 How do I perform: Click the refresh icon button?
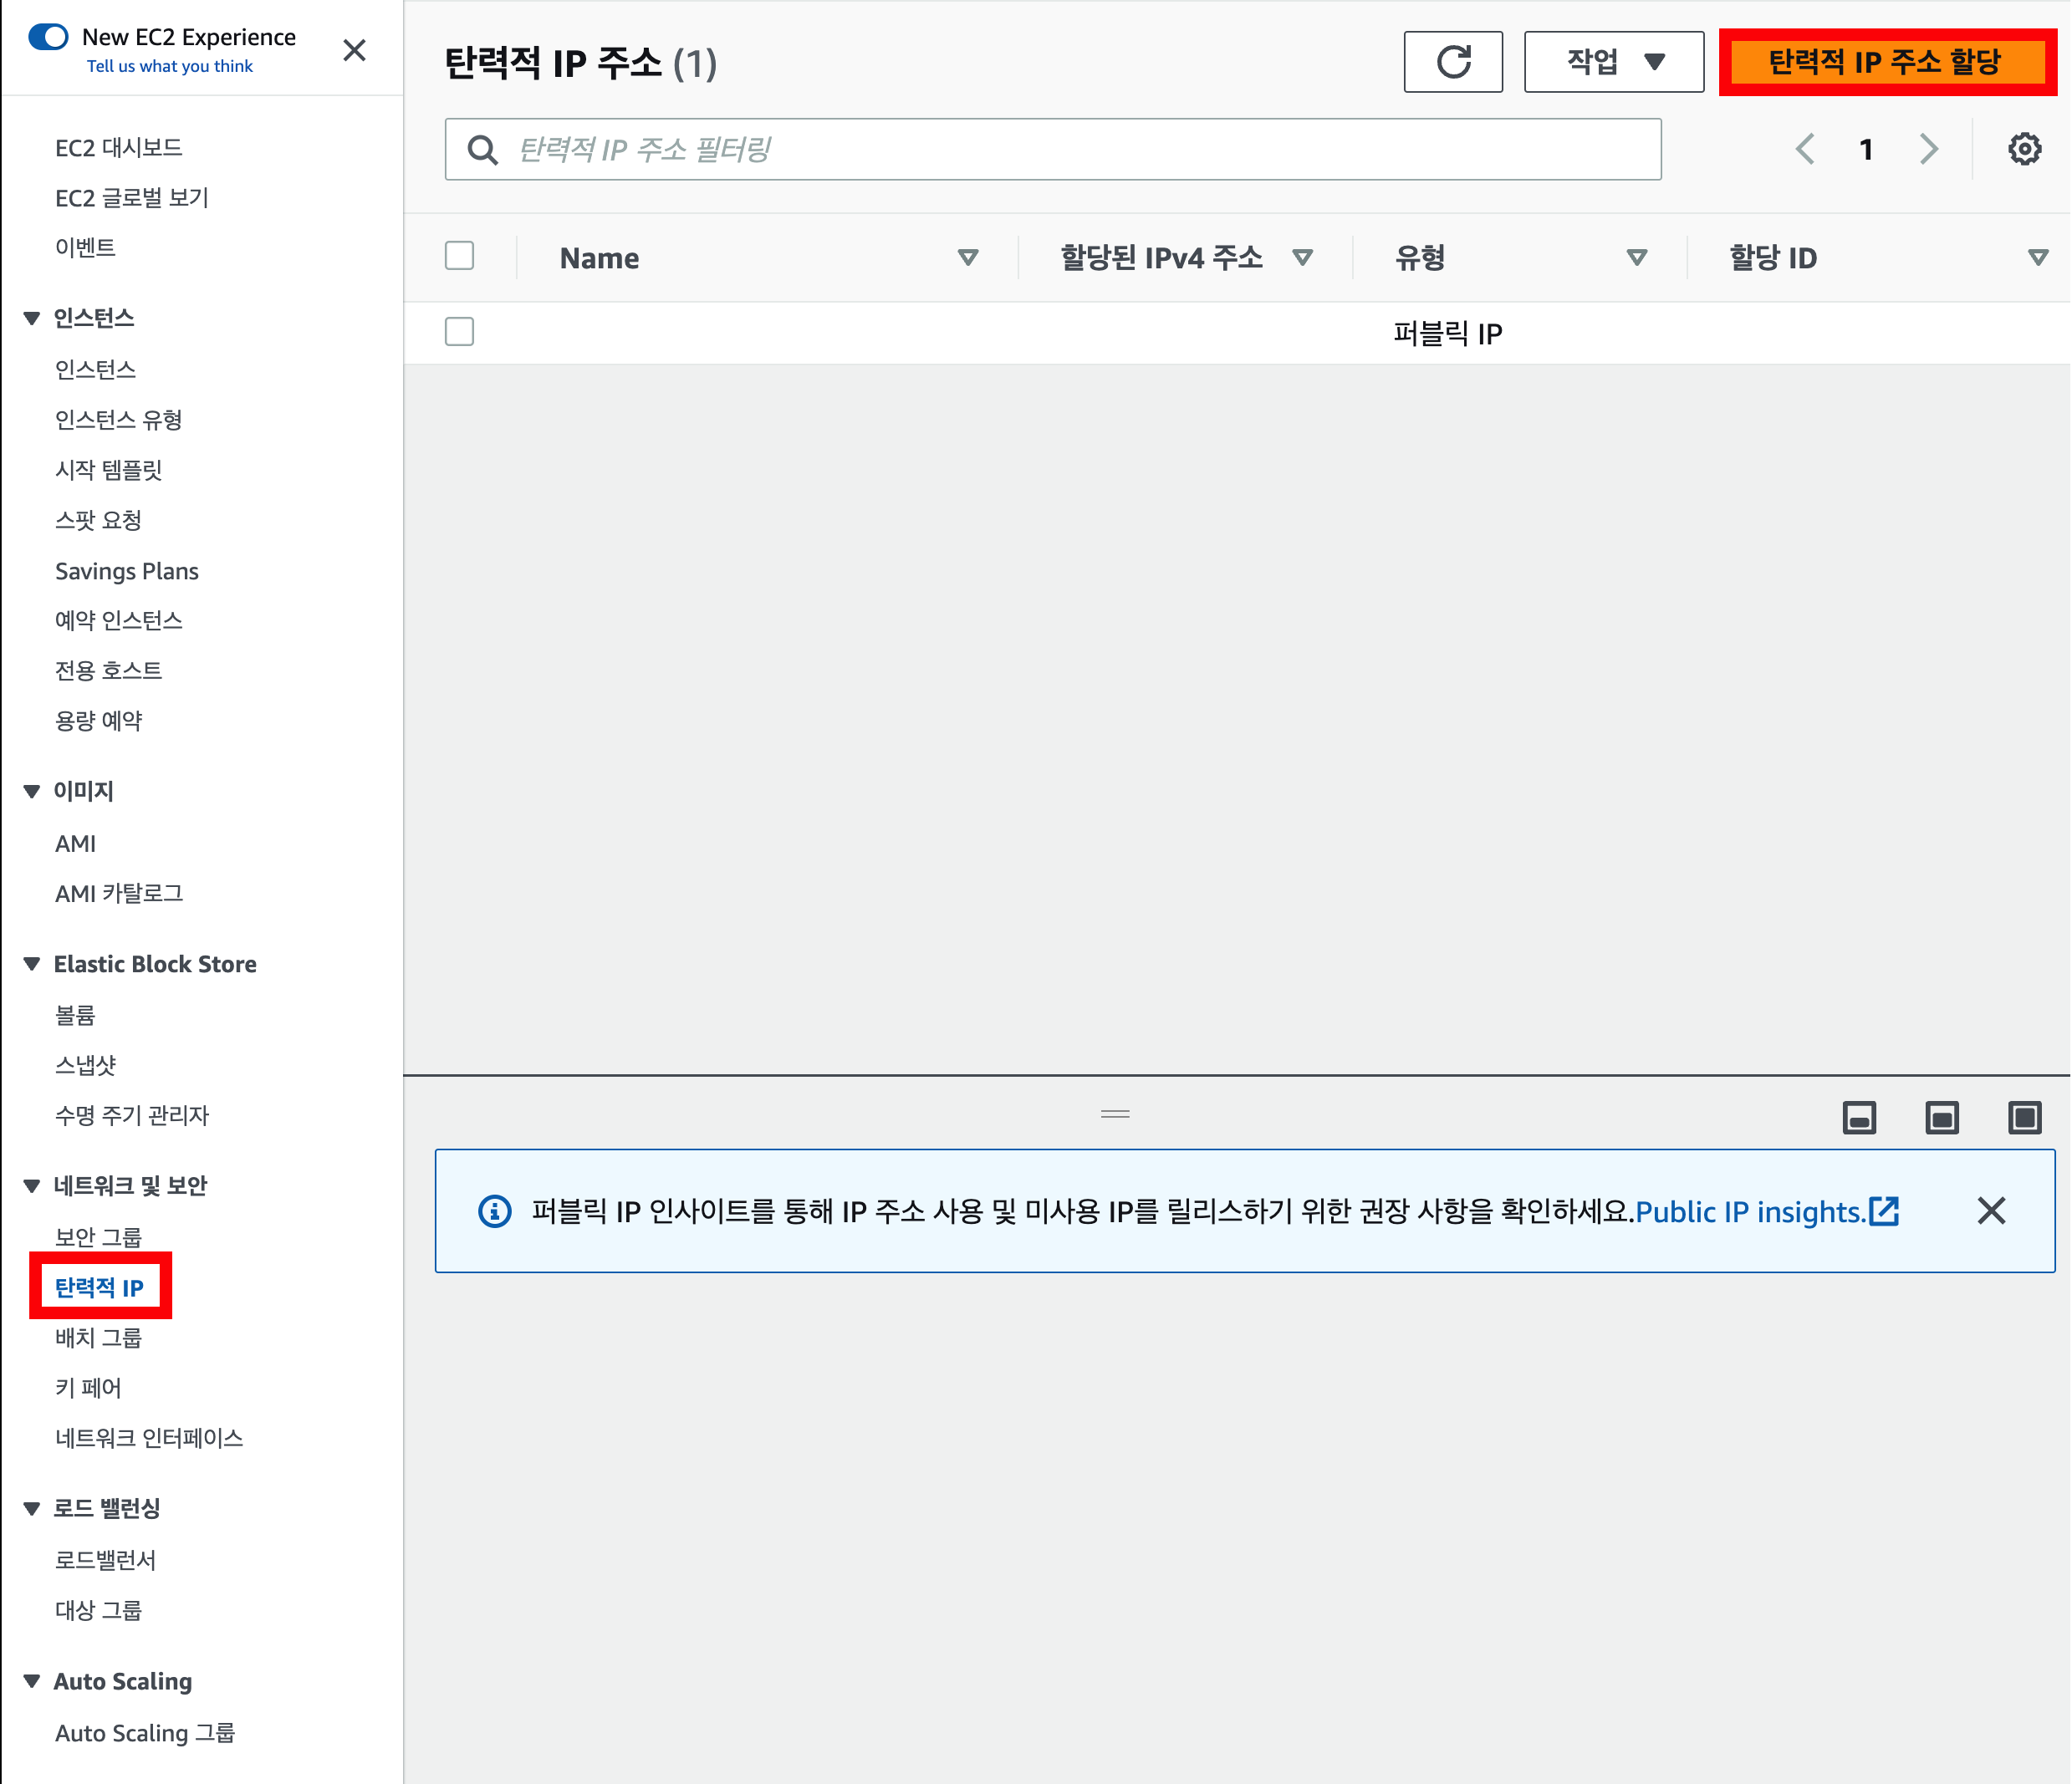1452,62
